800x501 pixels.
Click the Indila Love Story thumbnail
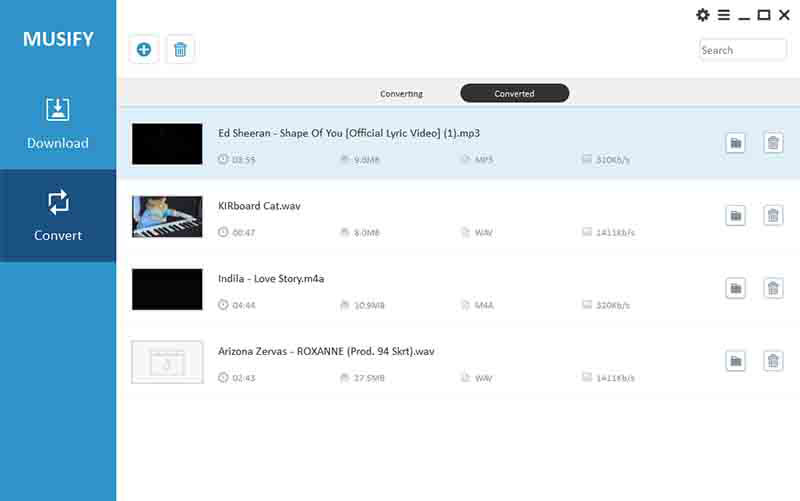click(x=167, y=289)
